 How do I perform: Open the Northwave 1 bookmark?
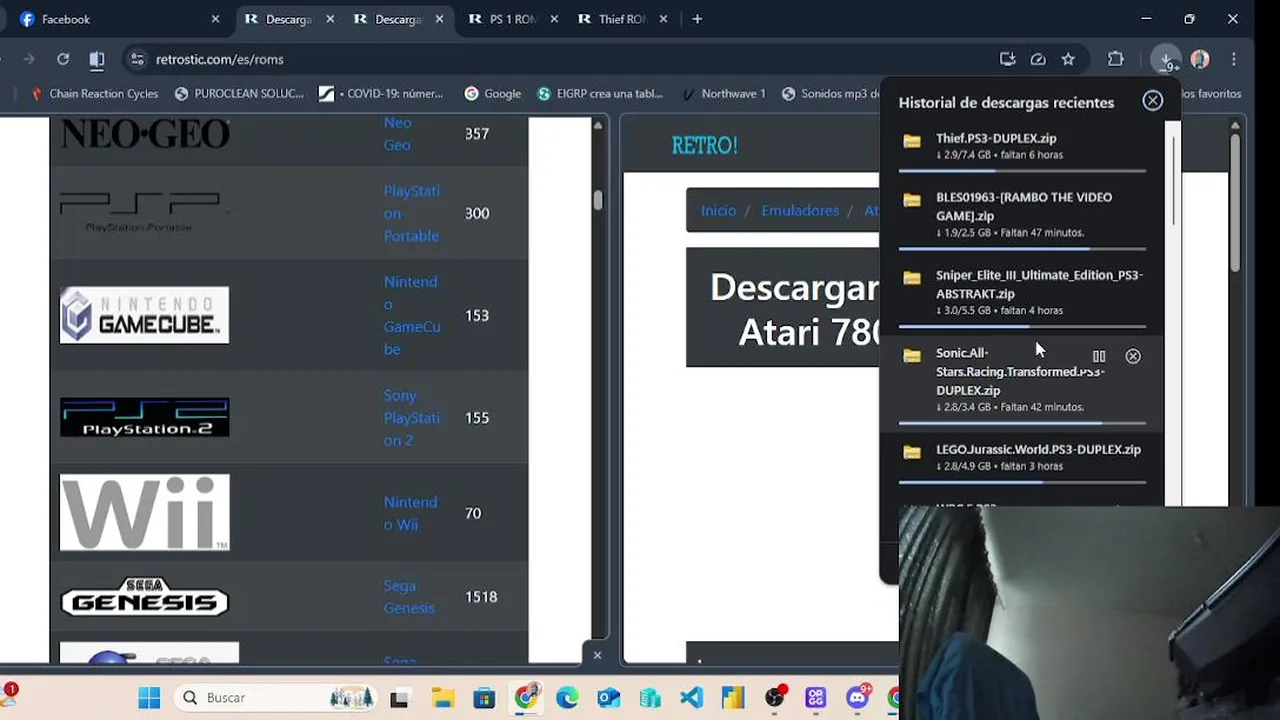click(723, 94)
